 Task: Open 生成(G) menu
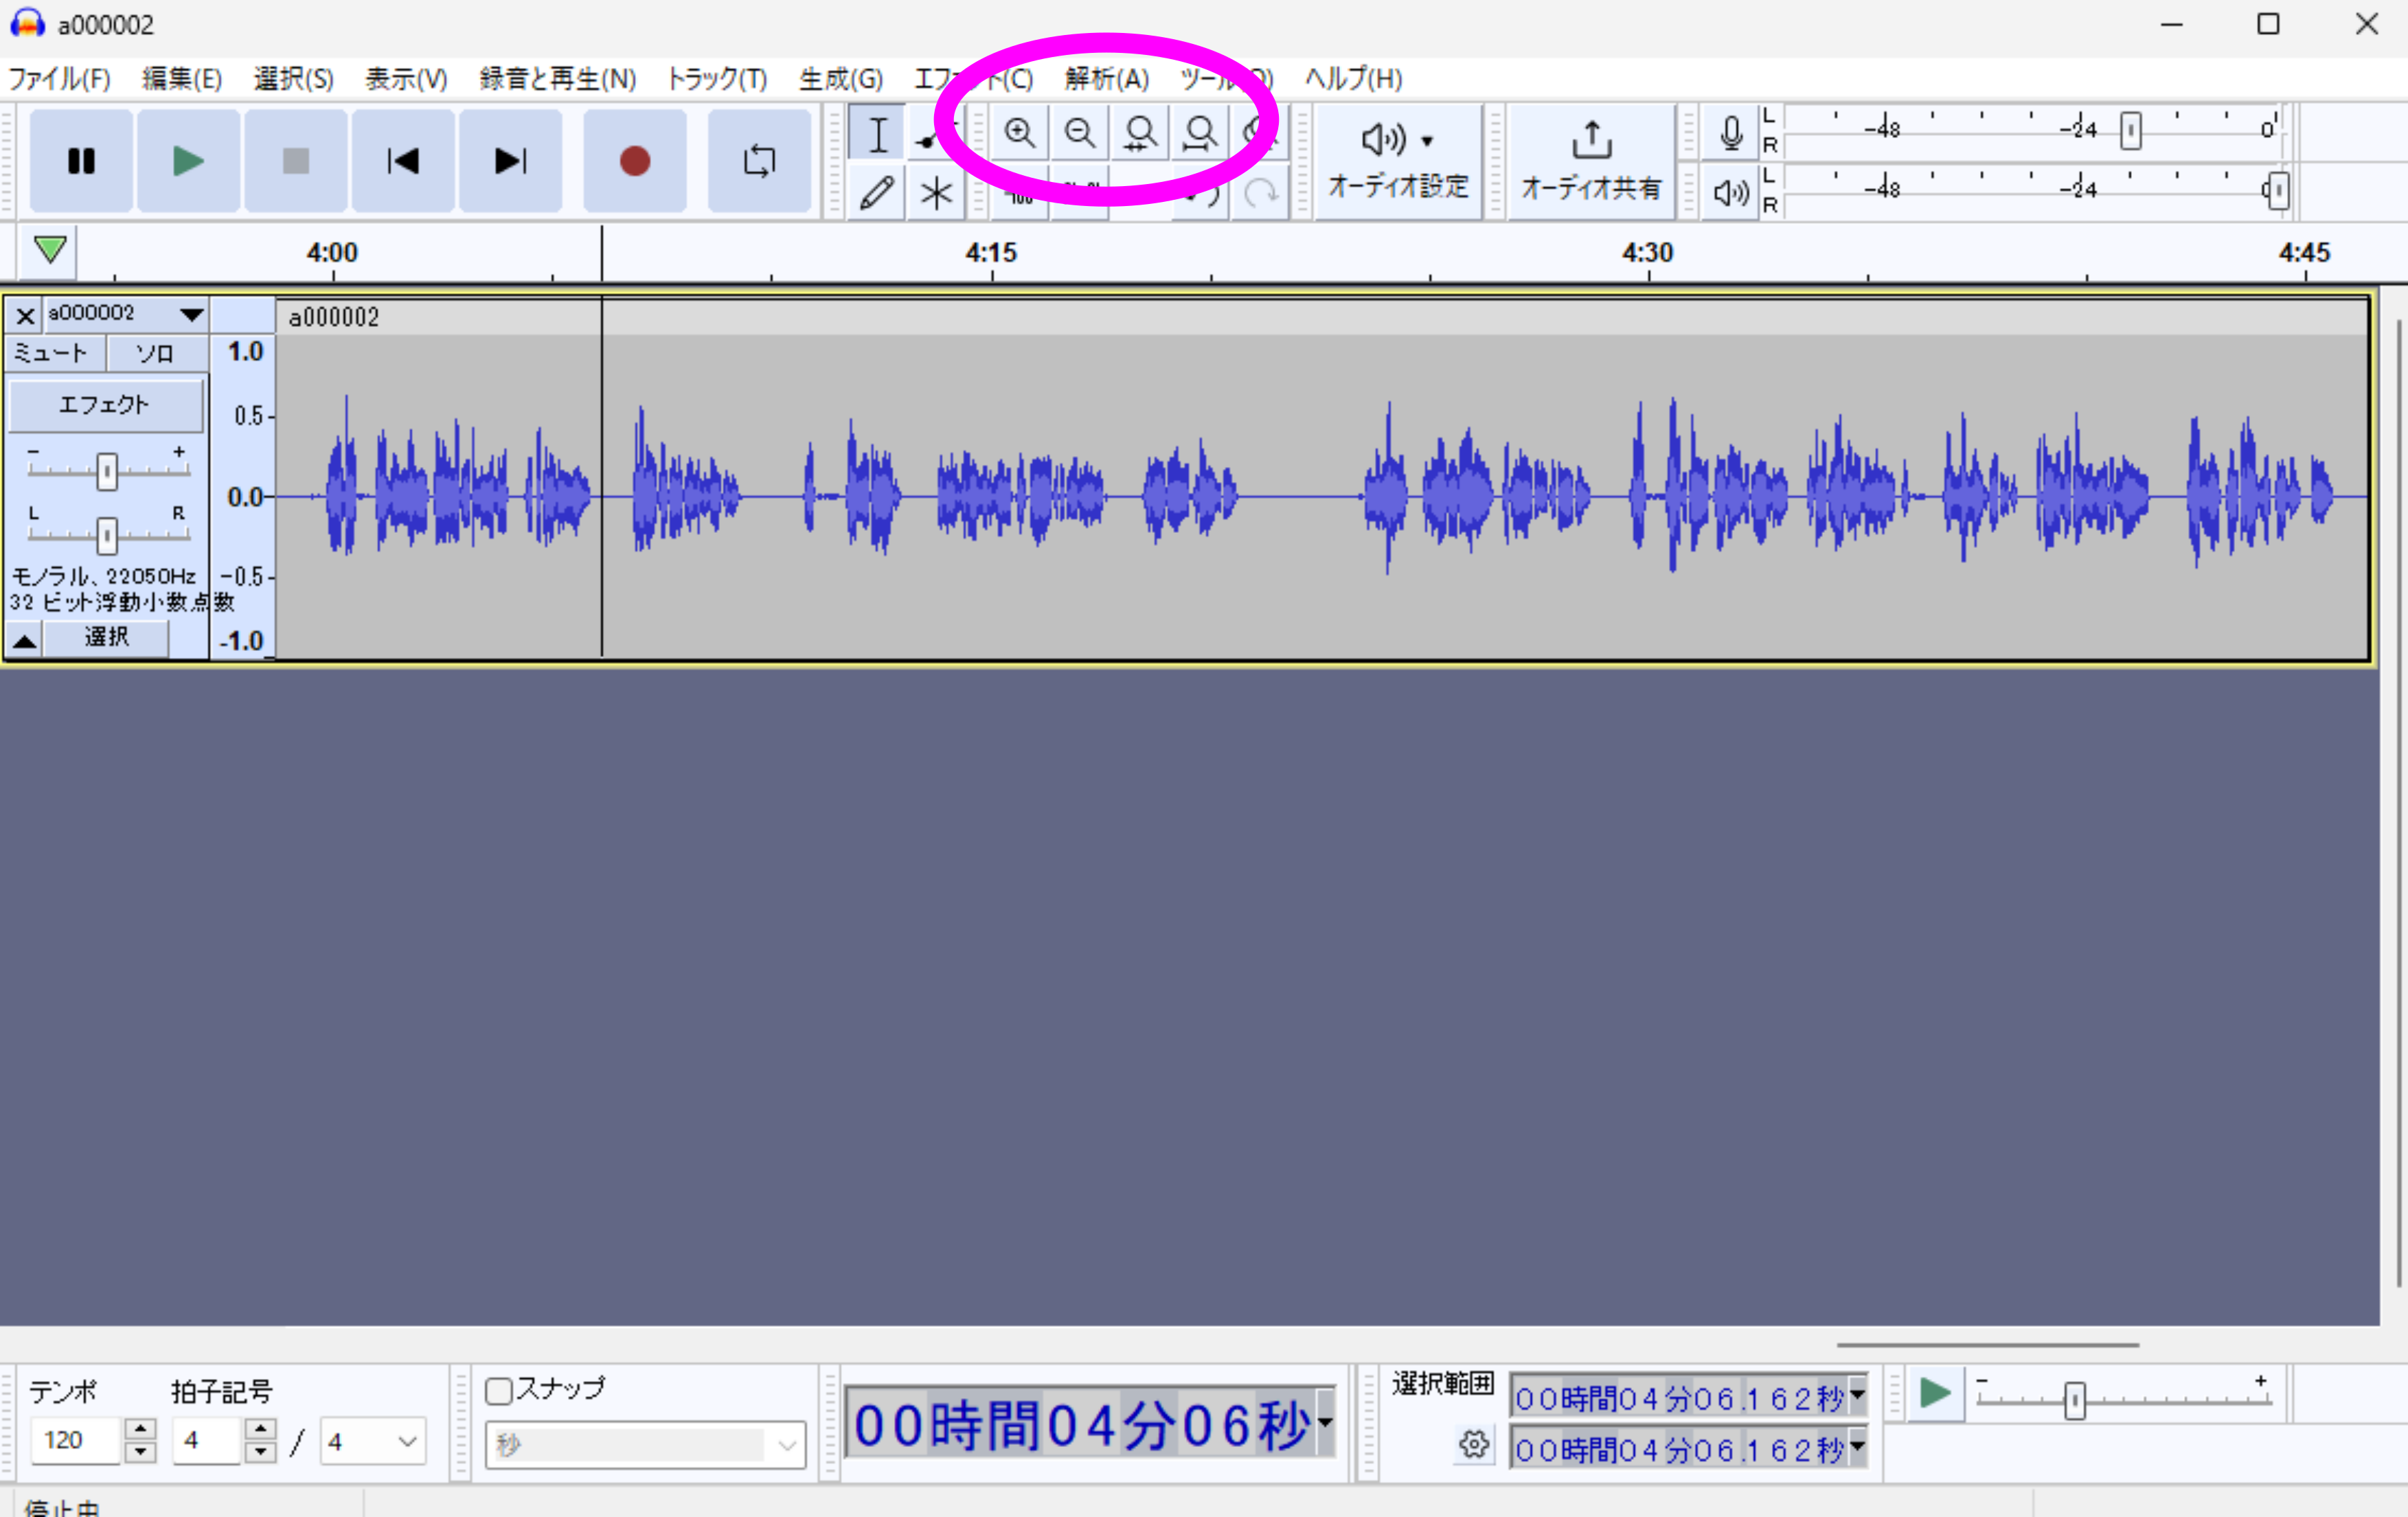[840, 78]
